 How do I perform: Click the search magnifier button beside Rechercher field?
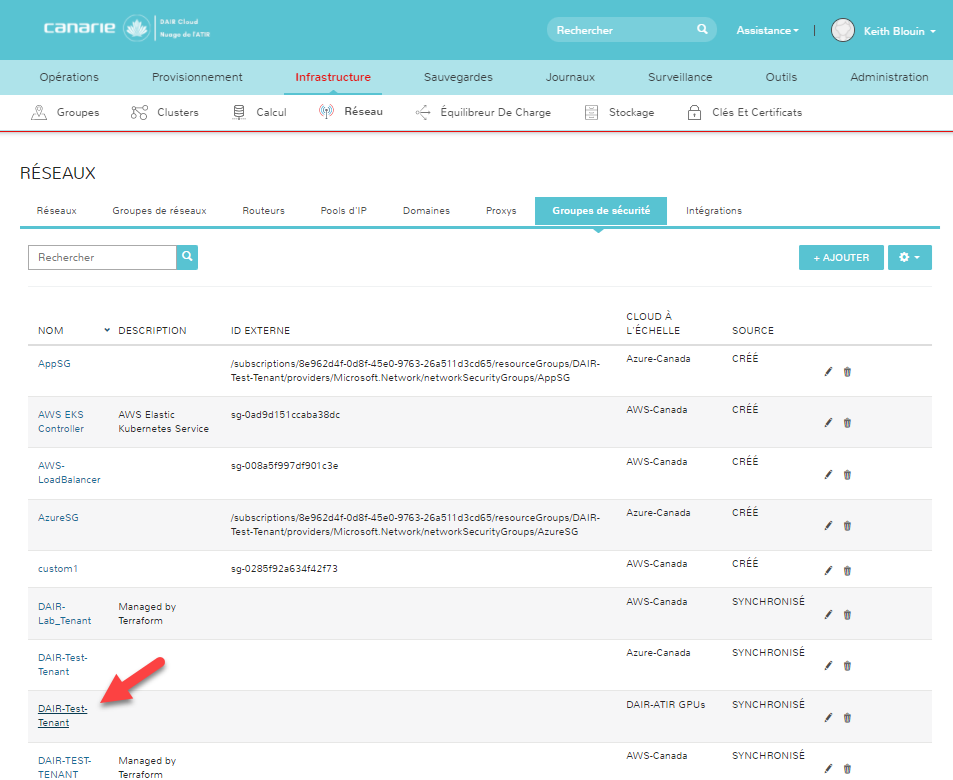[187, 258]
